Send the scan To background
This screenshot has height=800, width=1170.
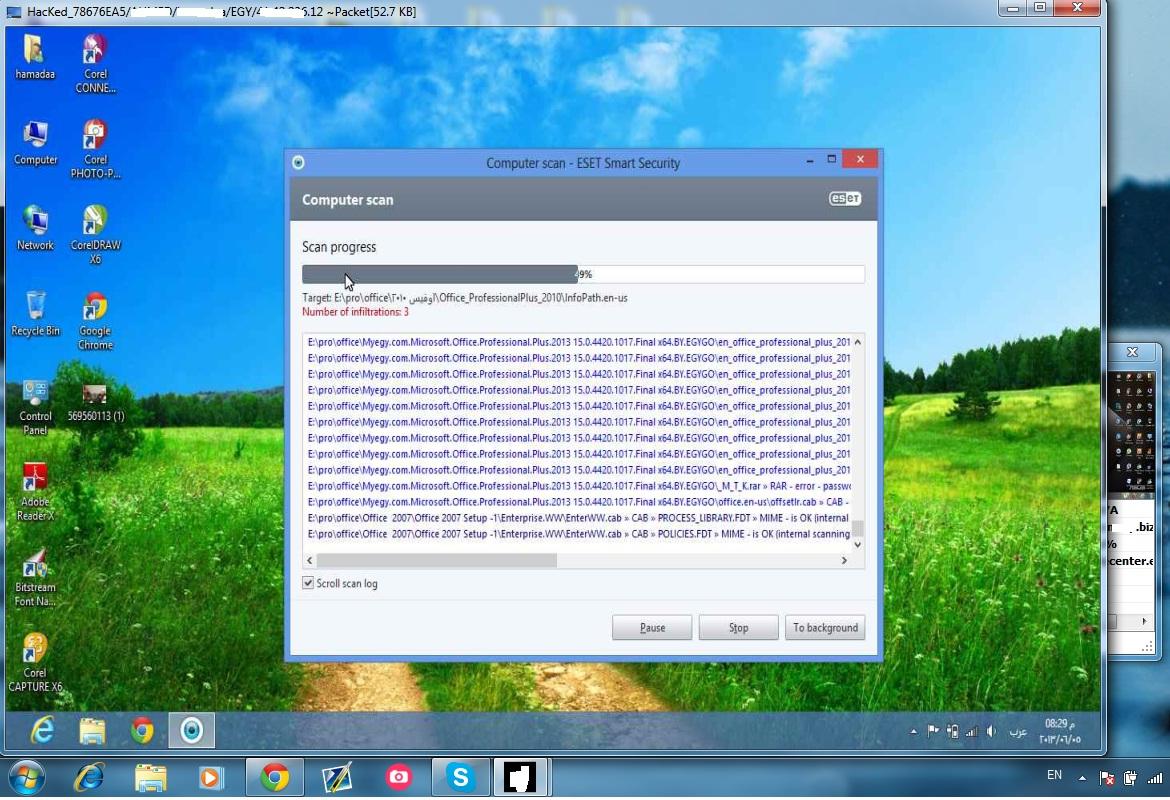[x=825, y=628]
